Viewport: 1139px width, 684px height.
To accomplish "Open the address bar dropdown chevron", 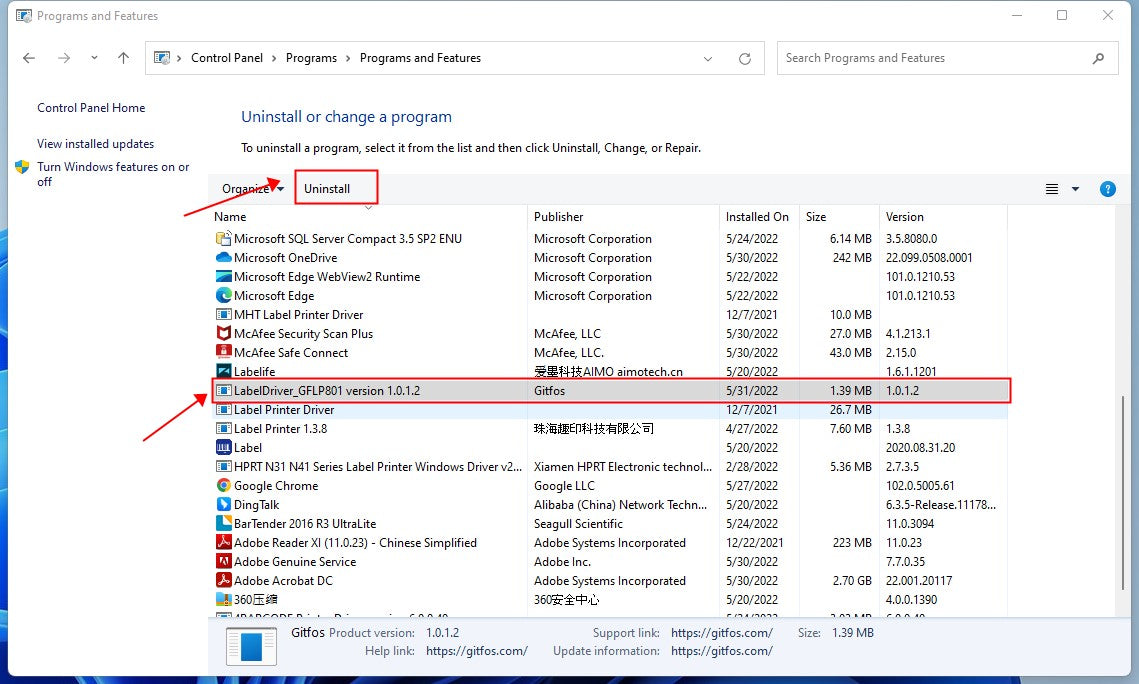I will pos(708,58).
